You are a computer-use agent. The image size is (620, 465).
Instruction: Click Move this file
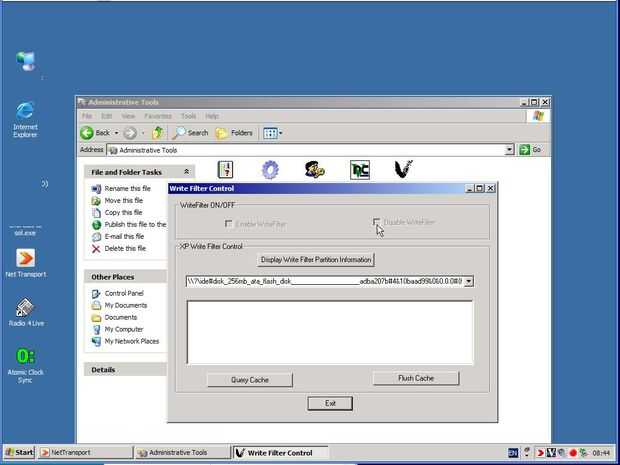(x=123, y=200)
